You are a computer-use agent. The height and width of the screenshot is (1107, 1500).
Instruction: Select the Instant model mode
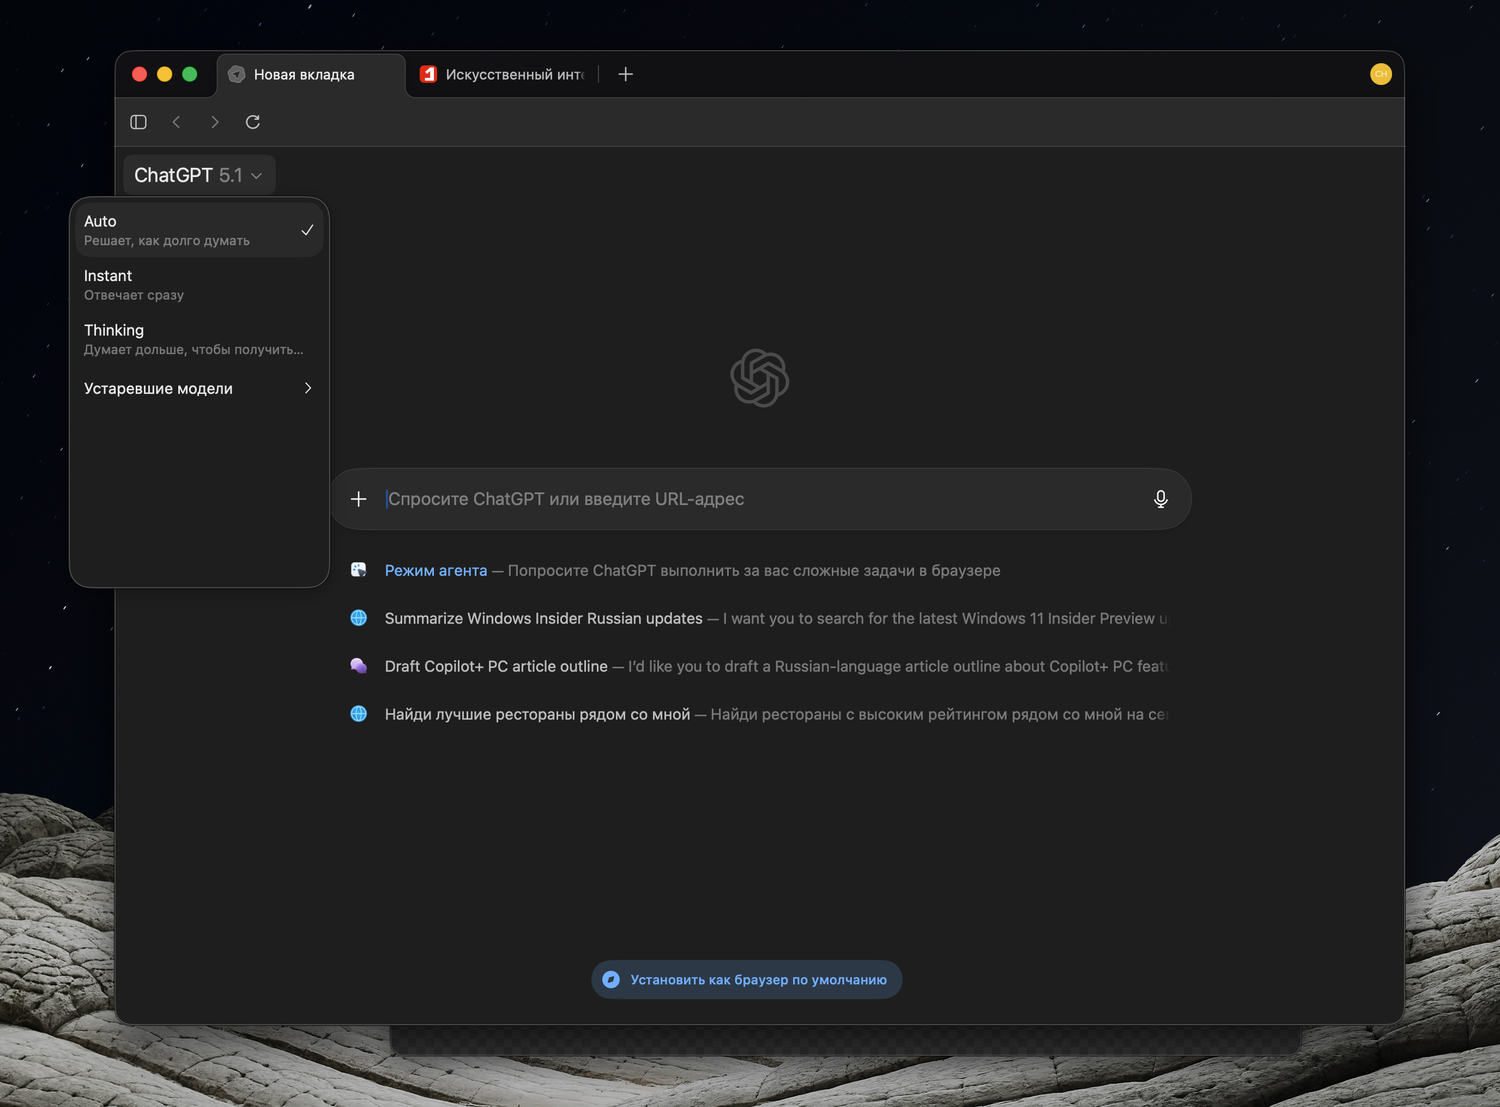pos(199,285)
